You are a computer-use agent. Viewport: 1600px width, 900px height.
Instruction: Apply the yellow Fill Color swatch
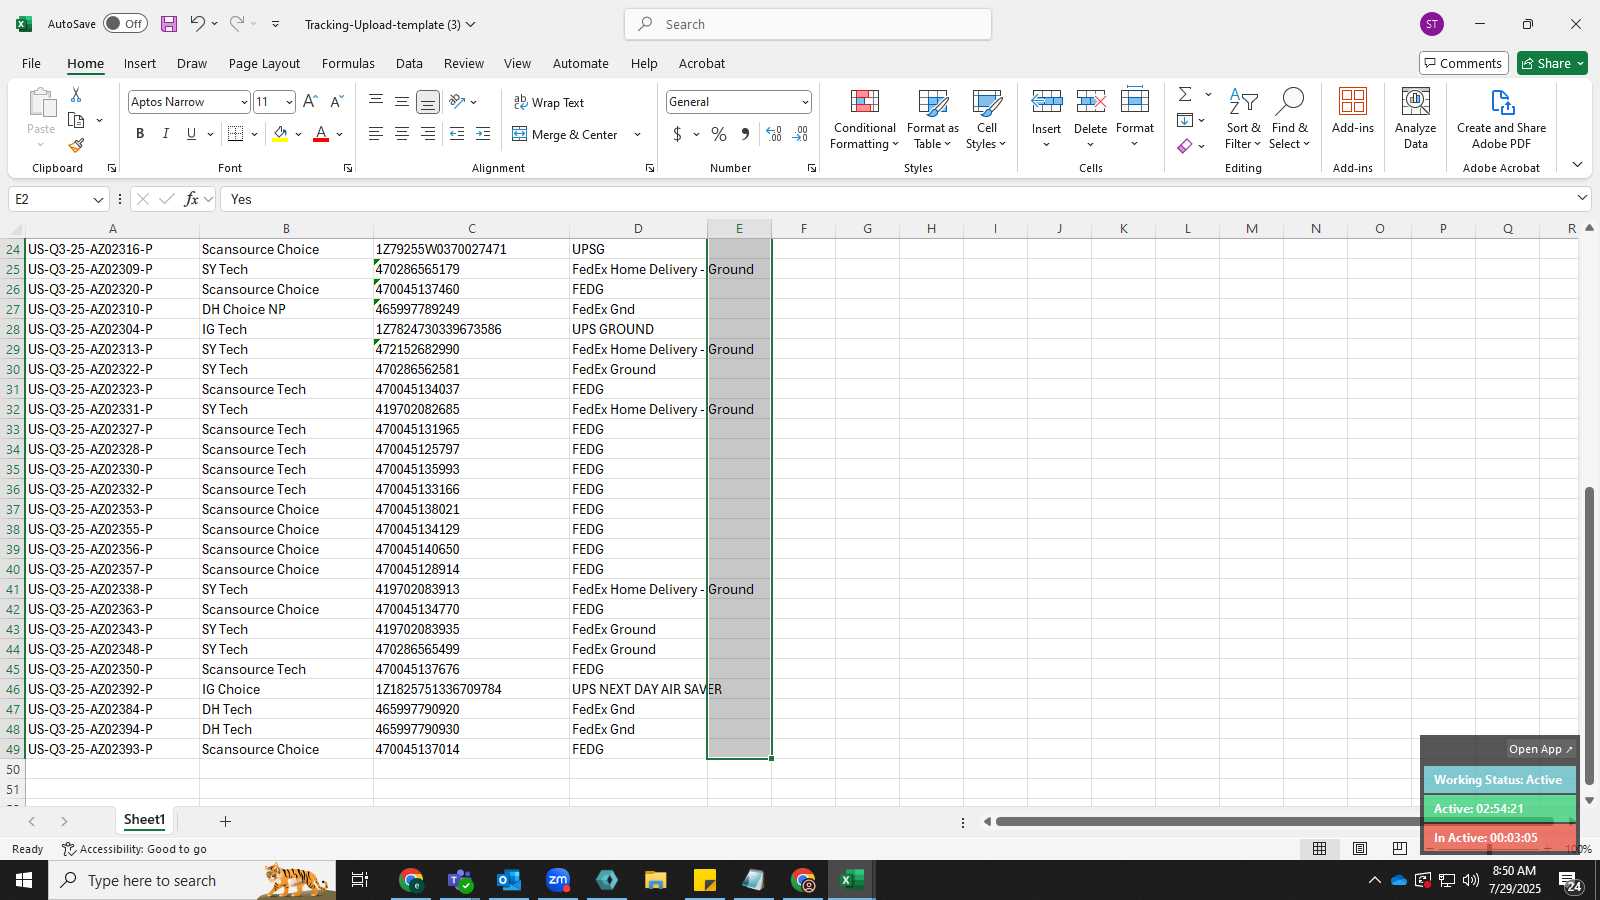point(280,134)
